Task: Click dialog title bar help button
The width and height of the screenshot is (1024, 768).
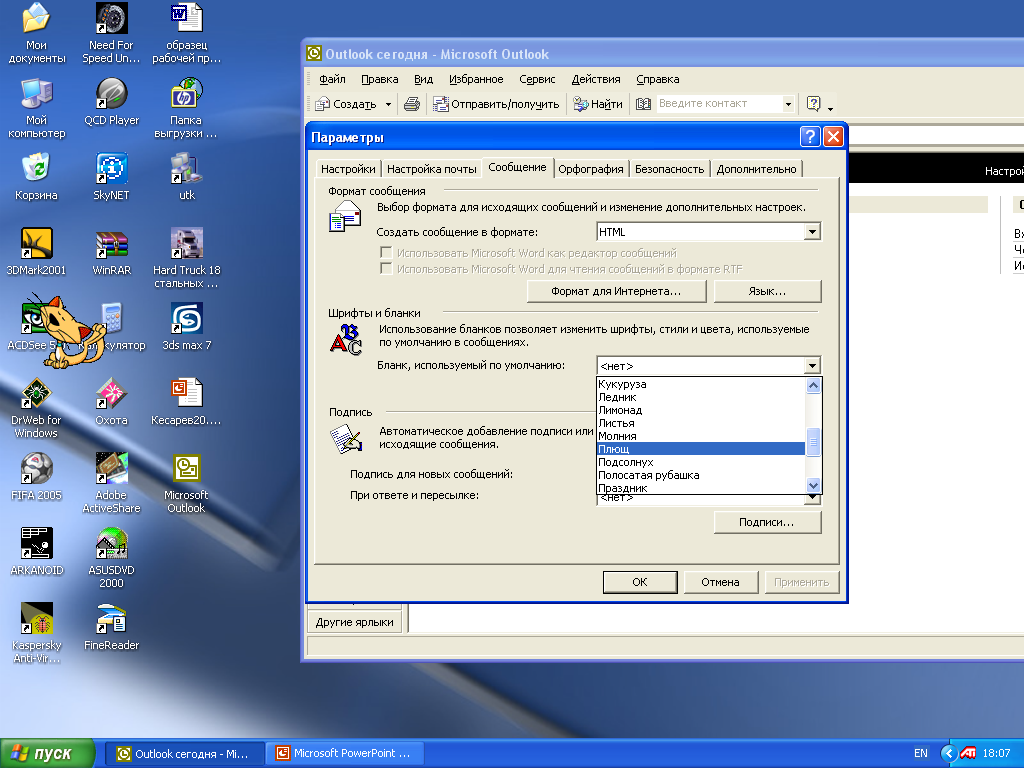Action: pos(810,136)
